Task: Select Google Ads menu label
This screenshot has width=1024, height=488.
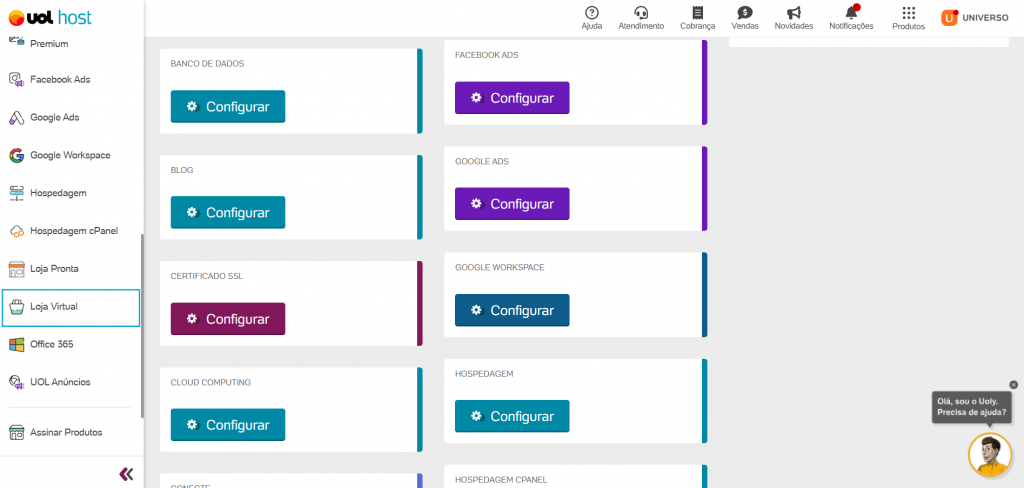Action: pyautogui.click(x=55, y=118)
